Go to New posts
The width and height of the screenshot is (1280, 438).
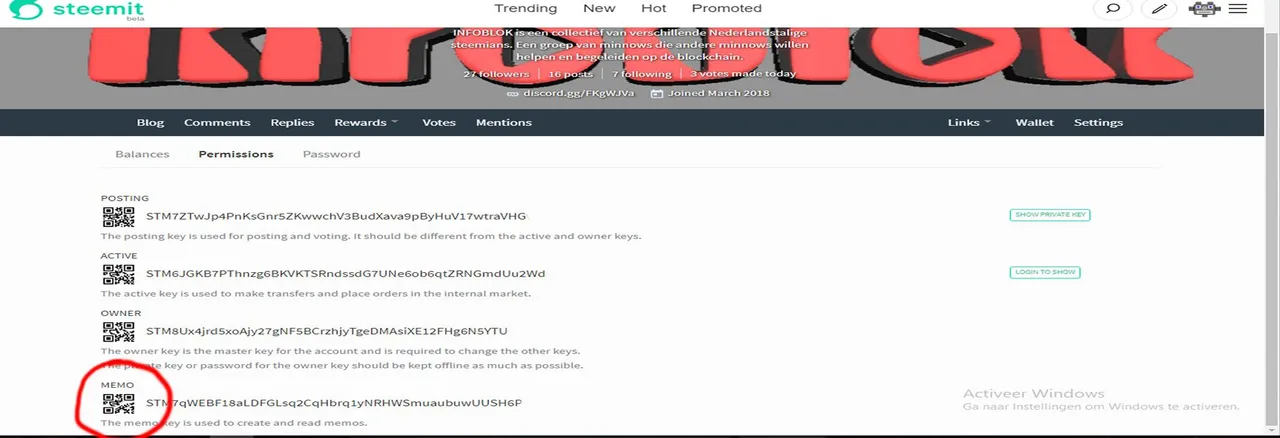tap(599, 8)
